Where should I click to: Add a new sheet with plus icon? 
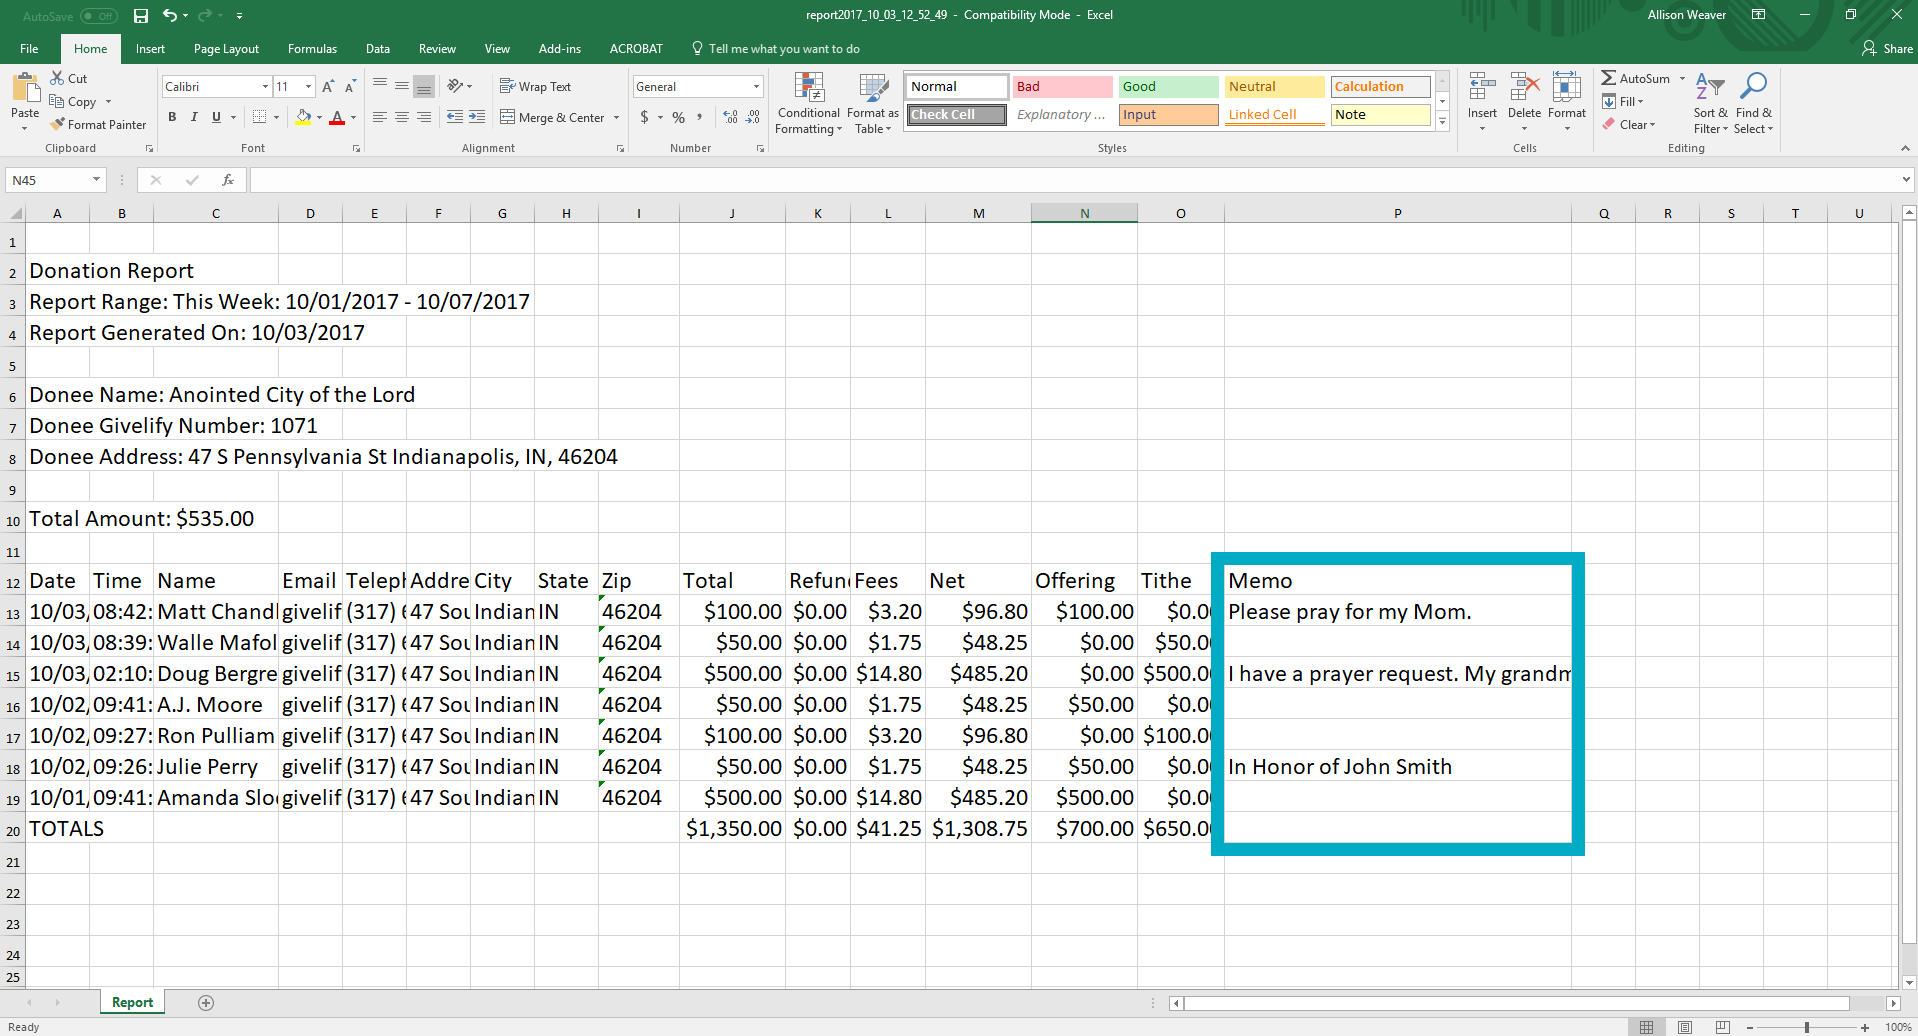206,1003
